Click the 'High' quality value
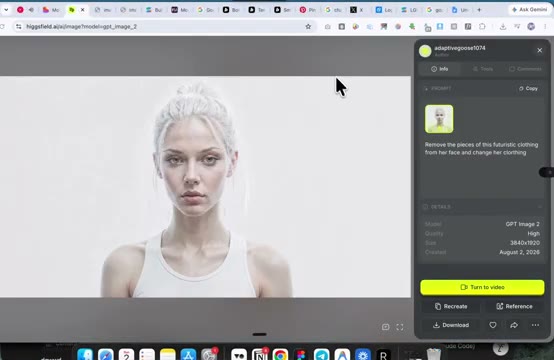Screen dimensions: 554x360 (x=534, y=234)
